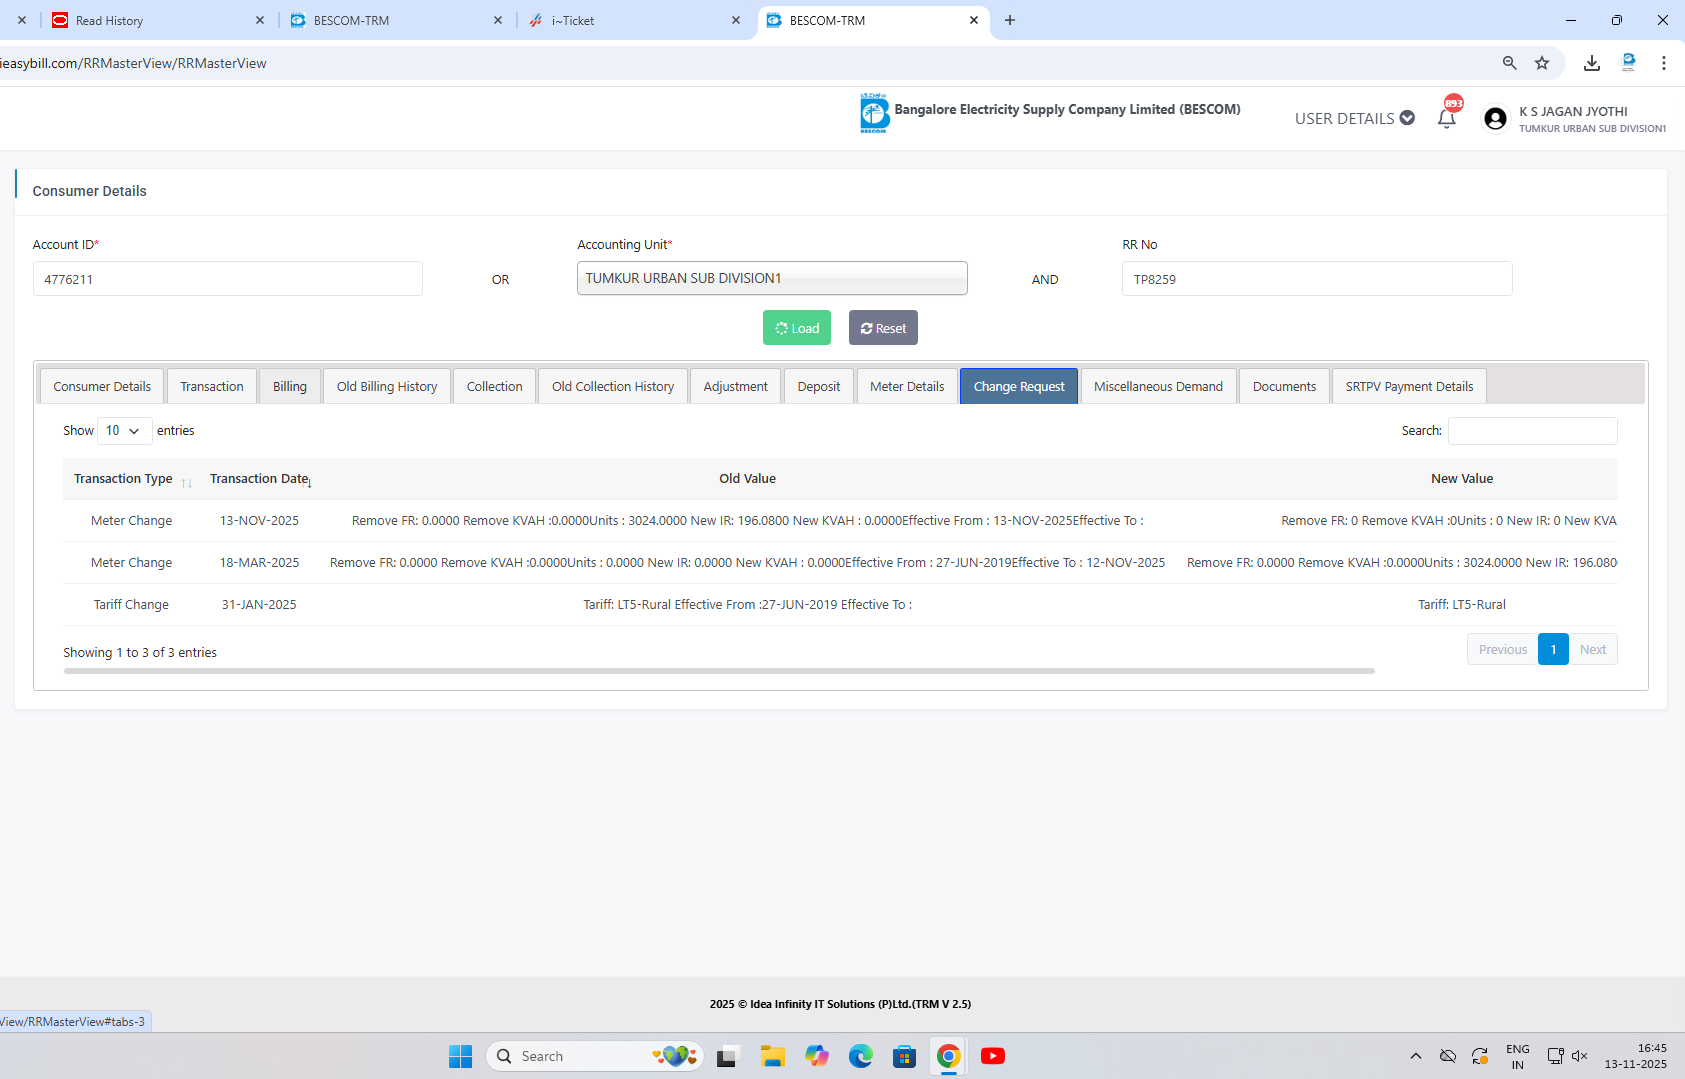
Task: Open Chrome menu three-dot icon
Action: 1664,63
